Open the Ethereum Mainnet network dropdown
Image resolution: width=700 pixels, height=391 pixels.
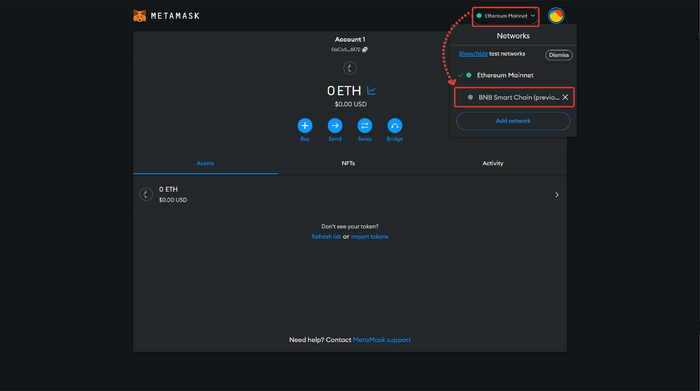coord(505,16)
